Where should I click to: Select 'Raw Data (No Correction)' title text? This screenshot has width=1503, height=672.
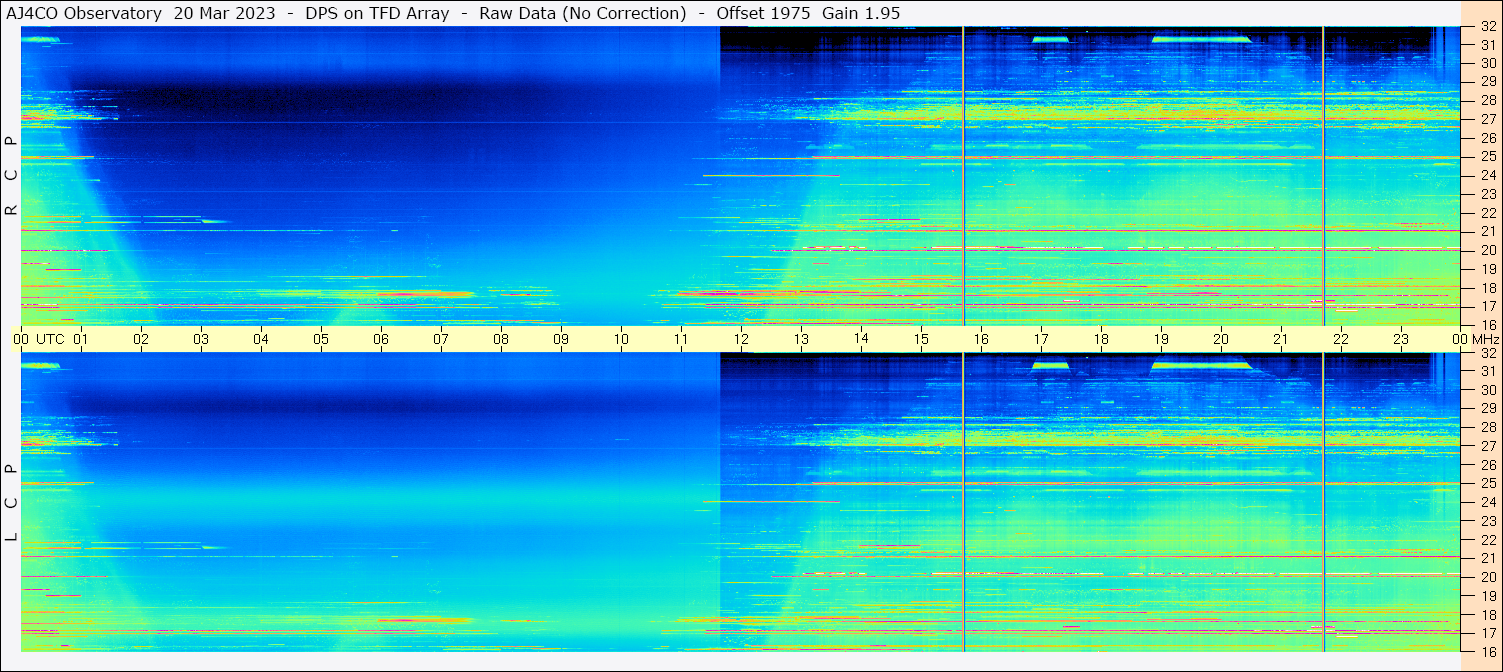pos(582,13)
